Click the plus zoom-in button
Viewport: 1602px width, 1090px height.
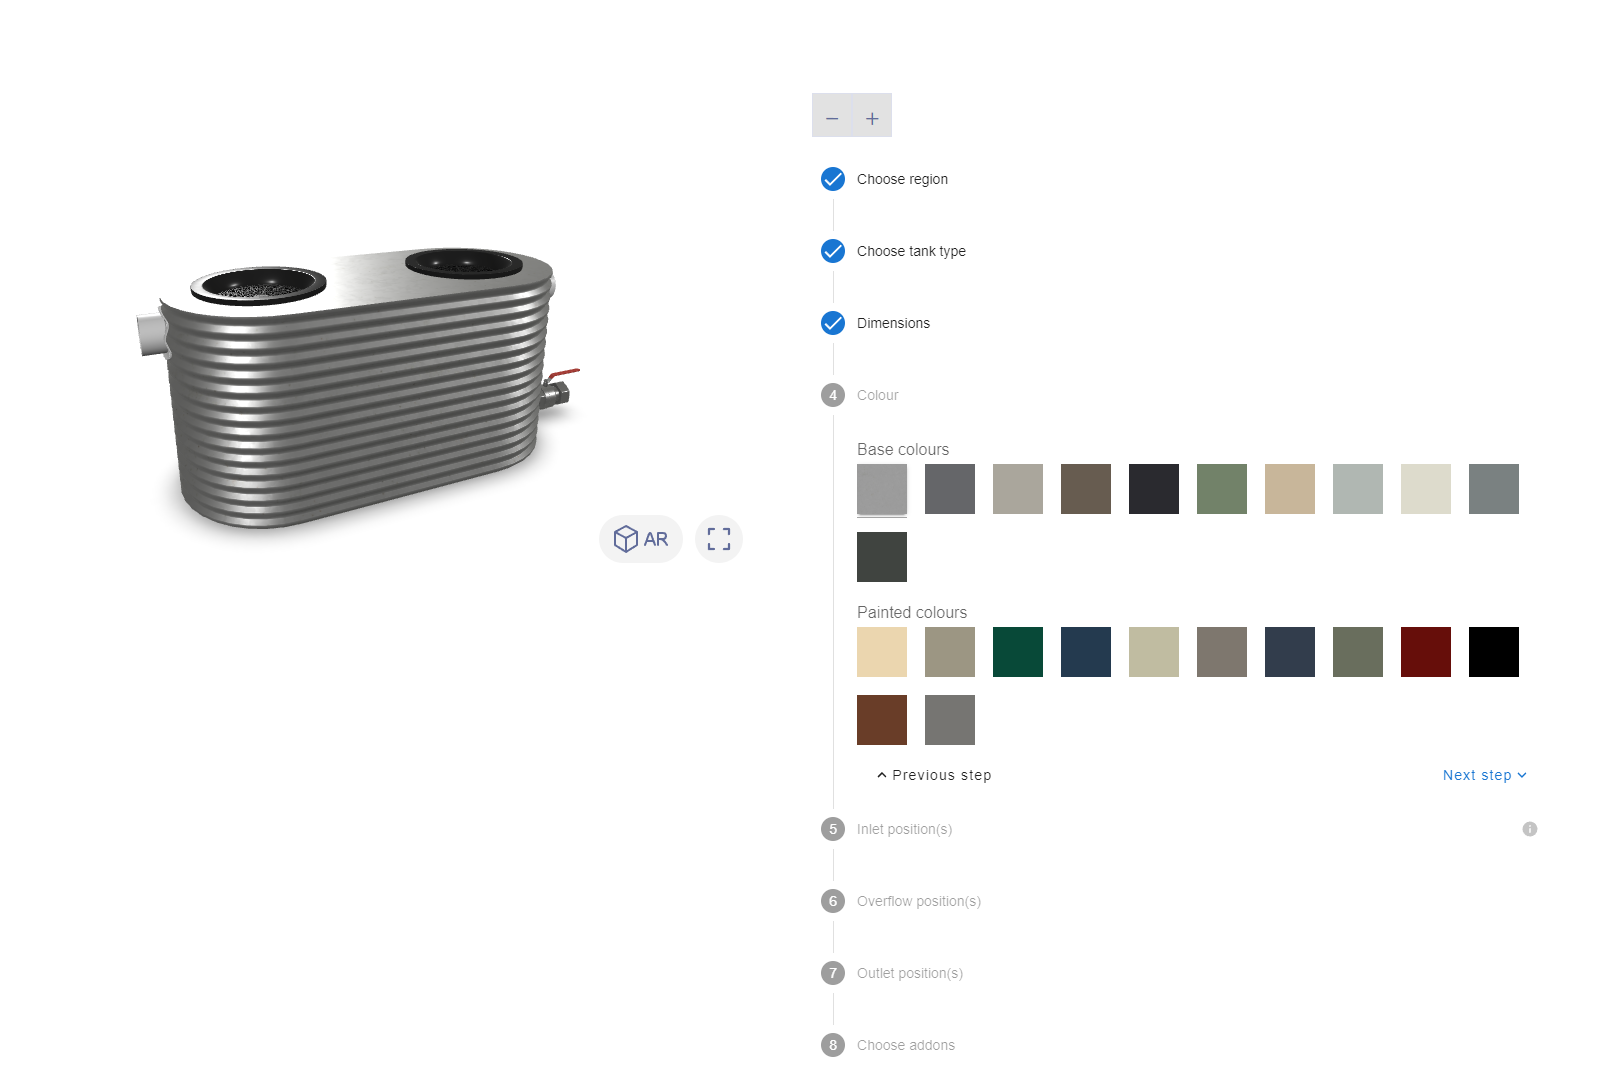[x=872, y=118]
